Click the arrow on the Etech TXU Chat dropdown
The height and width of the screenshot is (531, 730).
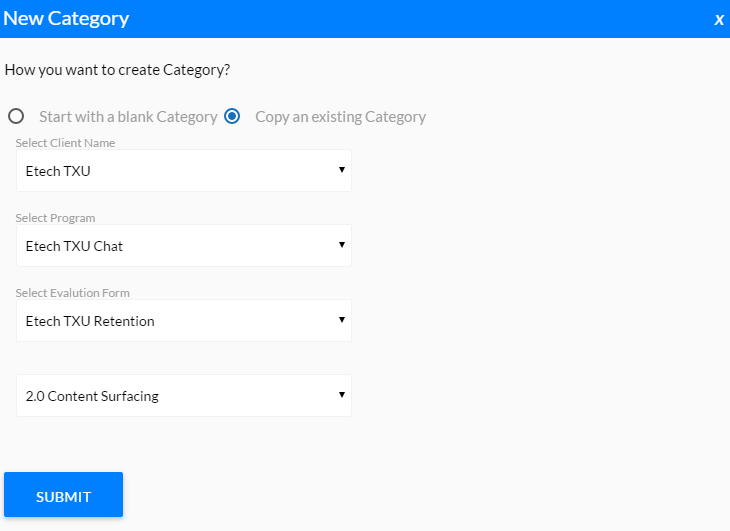click(342, 244)
